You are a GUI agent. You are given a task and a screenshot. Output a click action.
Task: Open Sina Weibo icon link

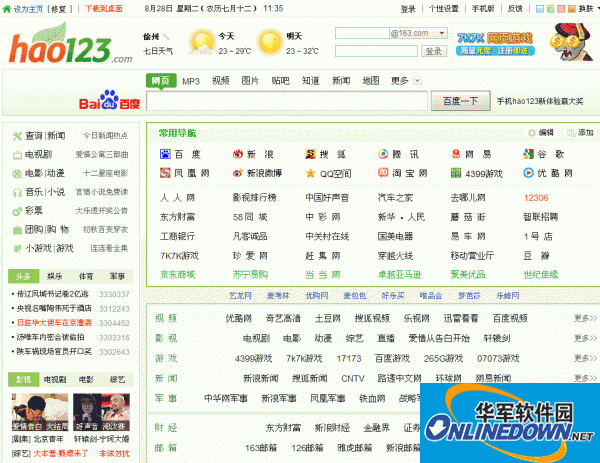click(x=238, y=173)
